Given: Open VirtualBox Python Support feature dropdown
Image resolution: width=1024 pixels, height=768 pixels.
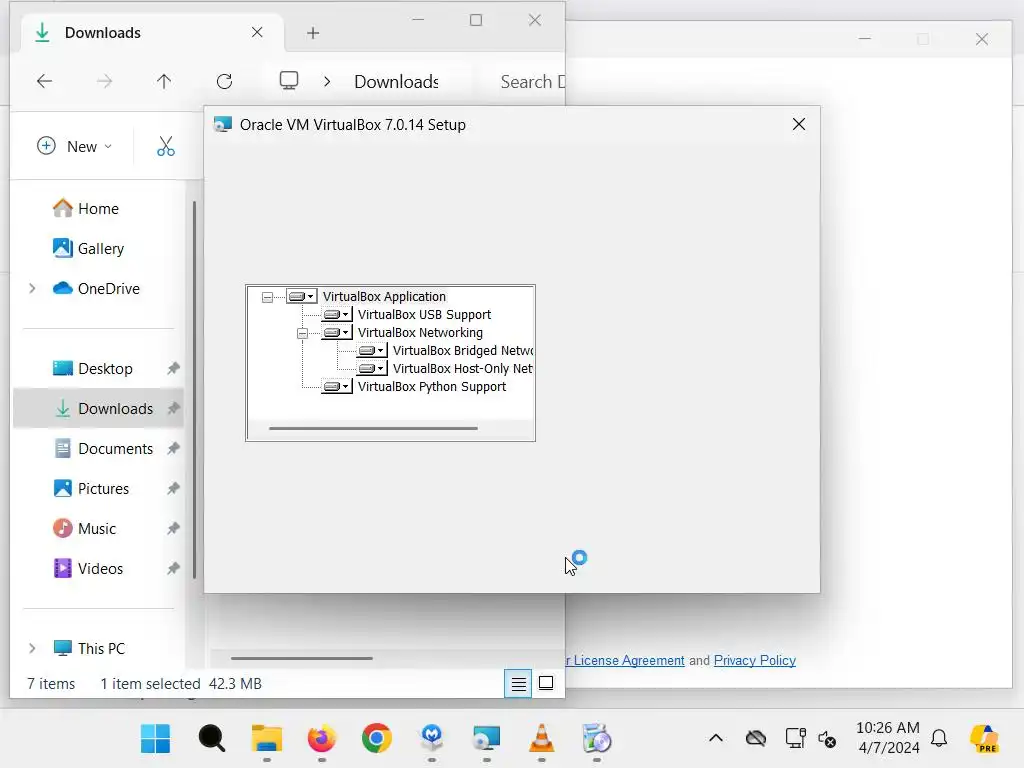Looking at the screenshot, I should tap(336, 387).
